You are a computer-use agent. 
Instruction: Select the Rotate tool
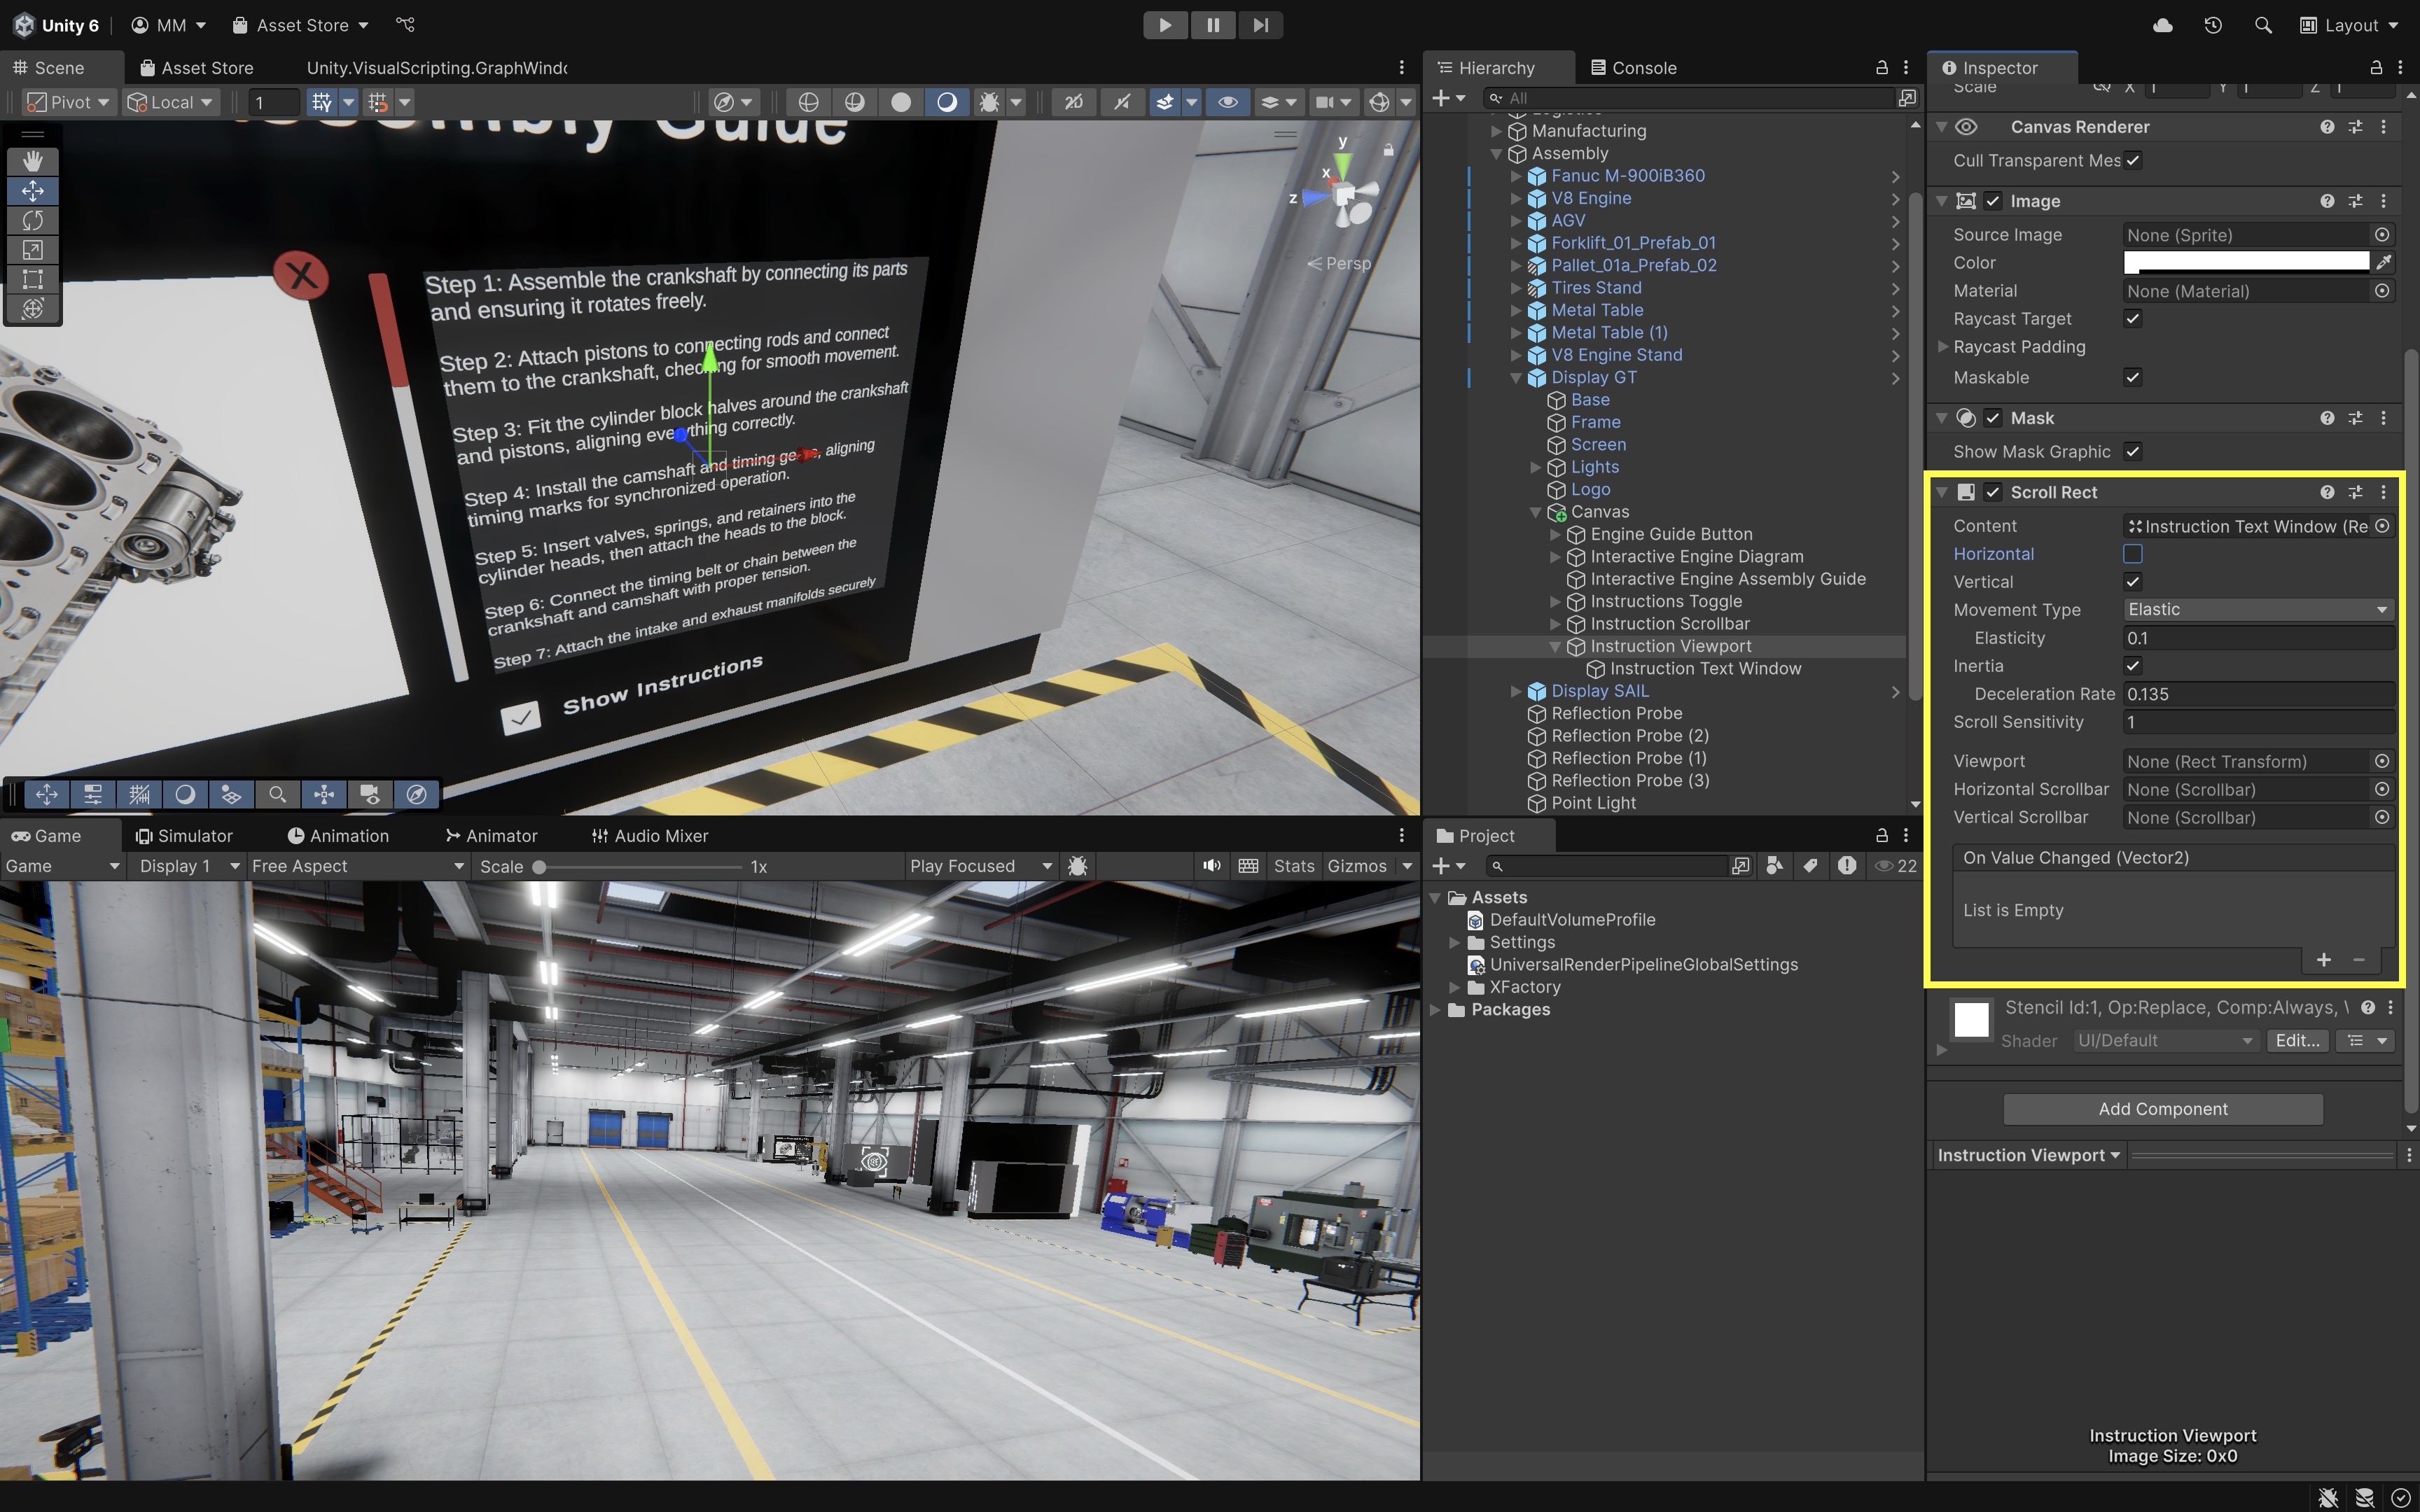click(33, 220)
